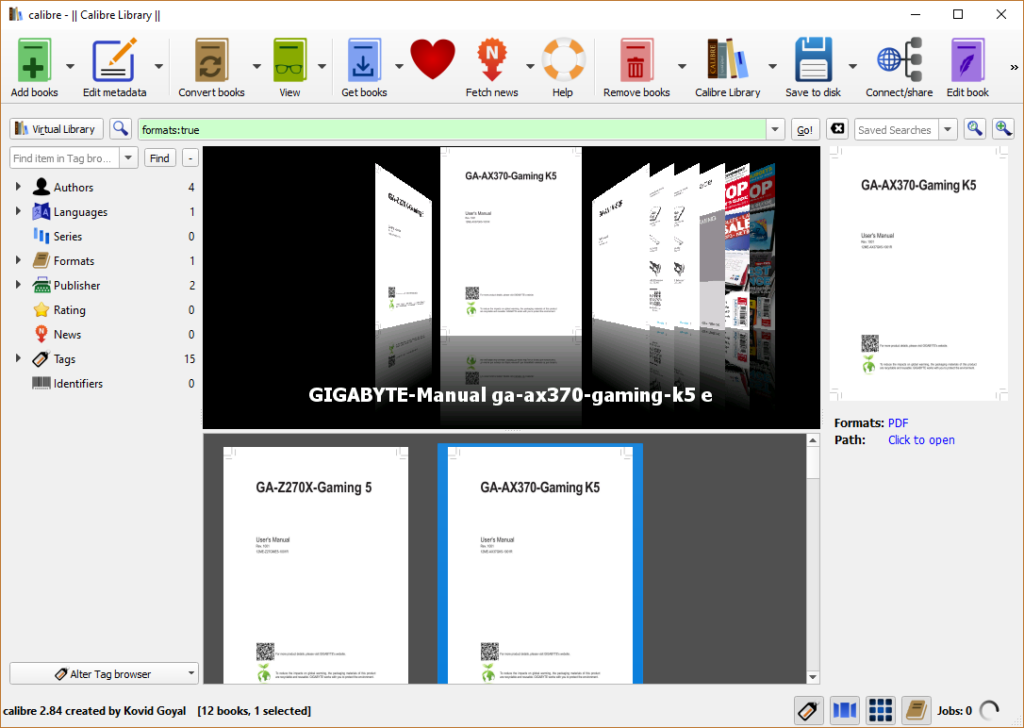Toggle cover browser in status bar
Viewport: 1024px width, 728px height.
[844, 710]
